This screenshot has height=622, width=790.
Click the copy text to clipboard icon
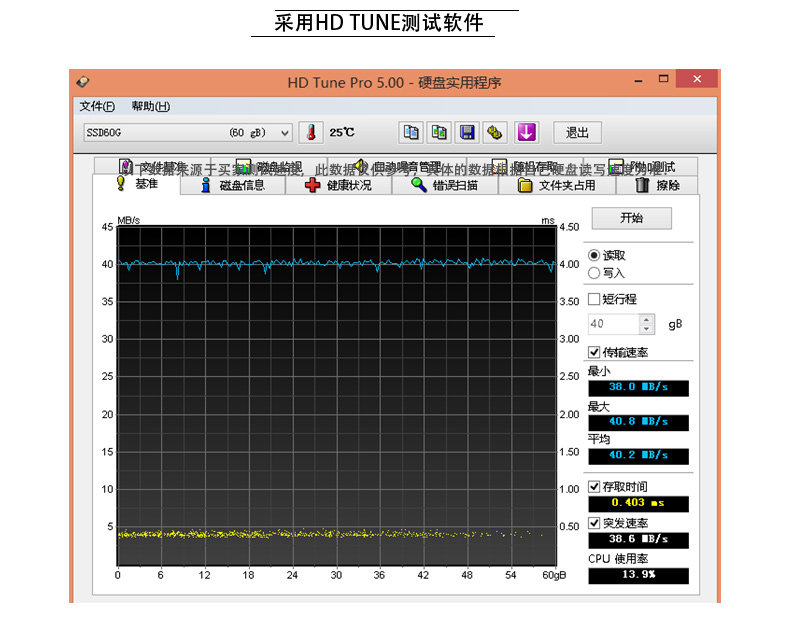411,132
